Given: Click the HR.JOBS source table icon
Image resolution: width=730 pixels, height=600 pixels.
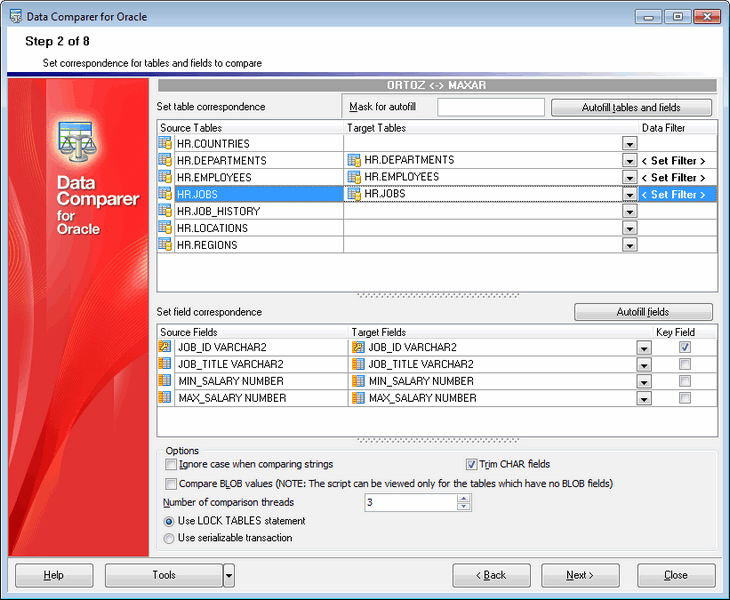Looking at the screenshot, I should tap(165, 194).
